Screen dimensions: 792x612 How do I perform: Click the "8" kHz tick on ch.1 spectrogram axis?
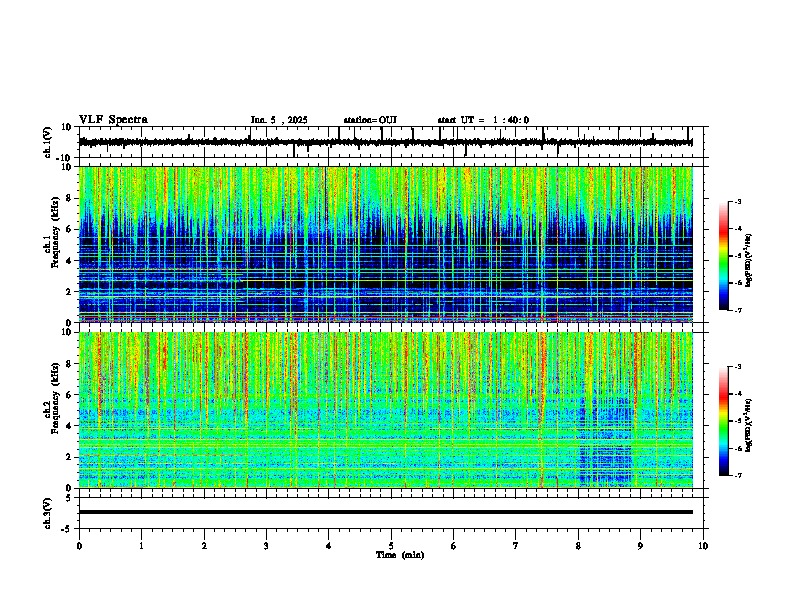tap(69, 198)
